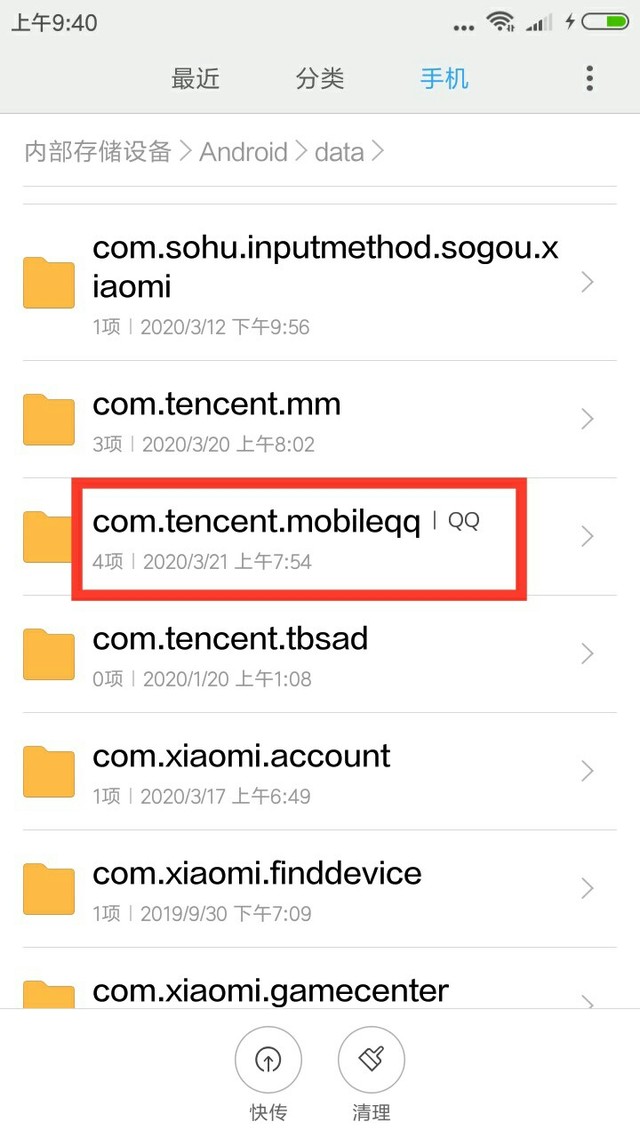Image resolution: width=640 pixels, height=1138 pixels.
Task: Tap the com.xiaomi.account folder icon
Action: click(x=49, y=771)
